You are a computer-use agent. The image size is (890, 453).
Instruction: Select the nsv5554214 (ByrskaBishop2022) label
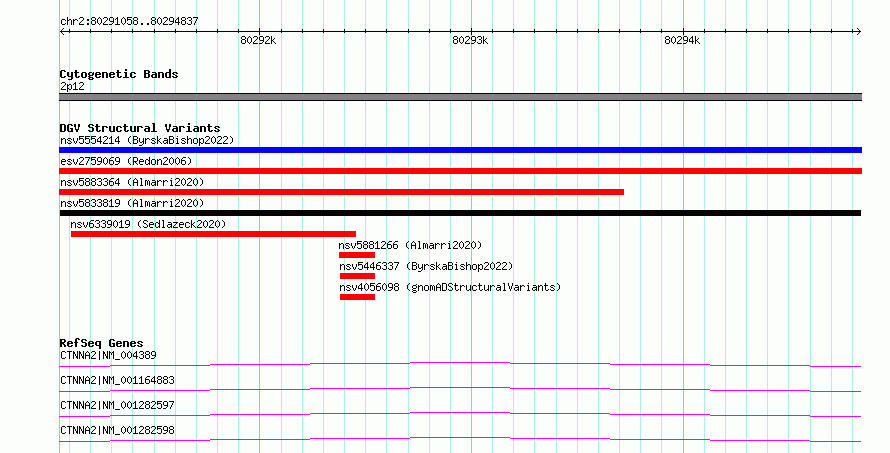147,140
